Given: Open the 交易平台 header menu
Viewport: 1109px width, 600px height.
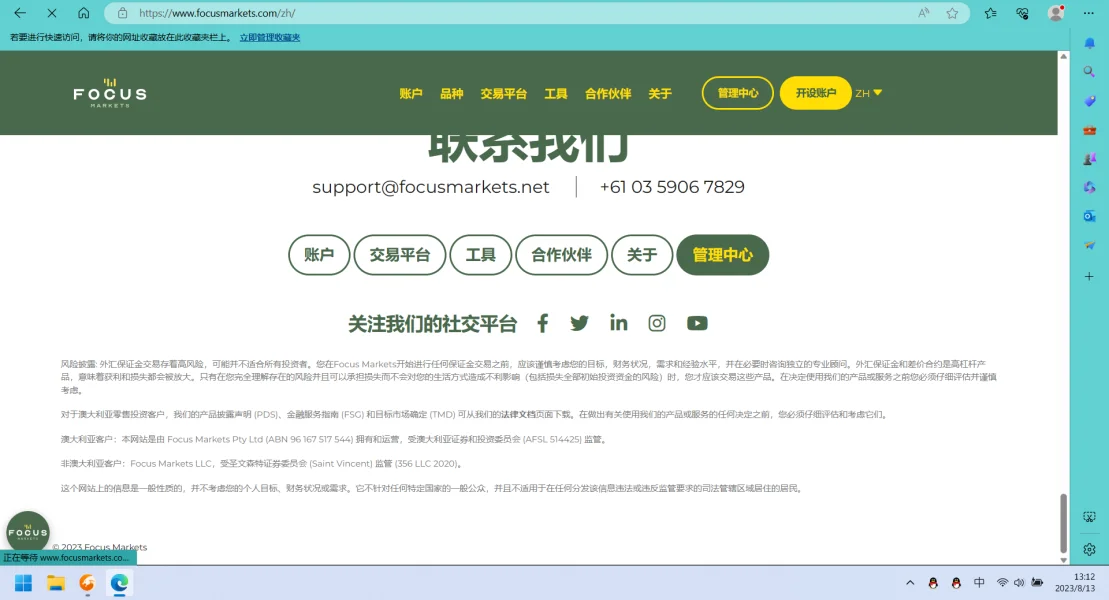Looking at the screenshot, I should click(504, 93).
